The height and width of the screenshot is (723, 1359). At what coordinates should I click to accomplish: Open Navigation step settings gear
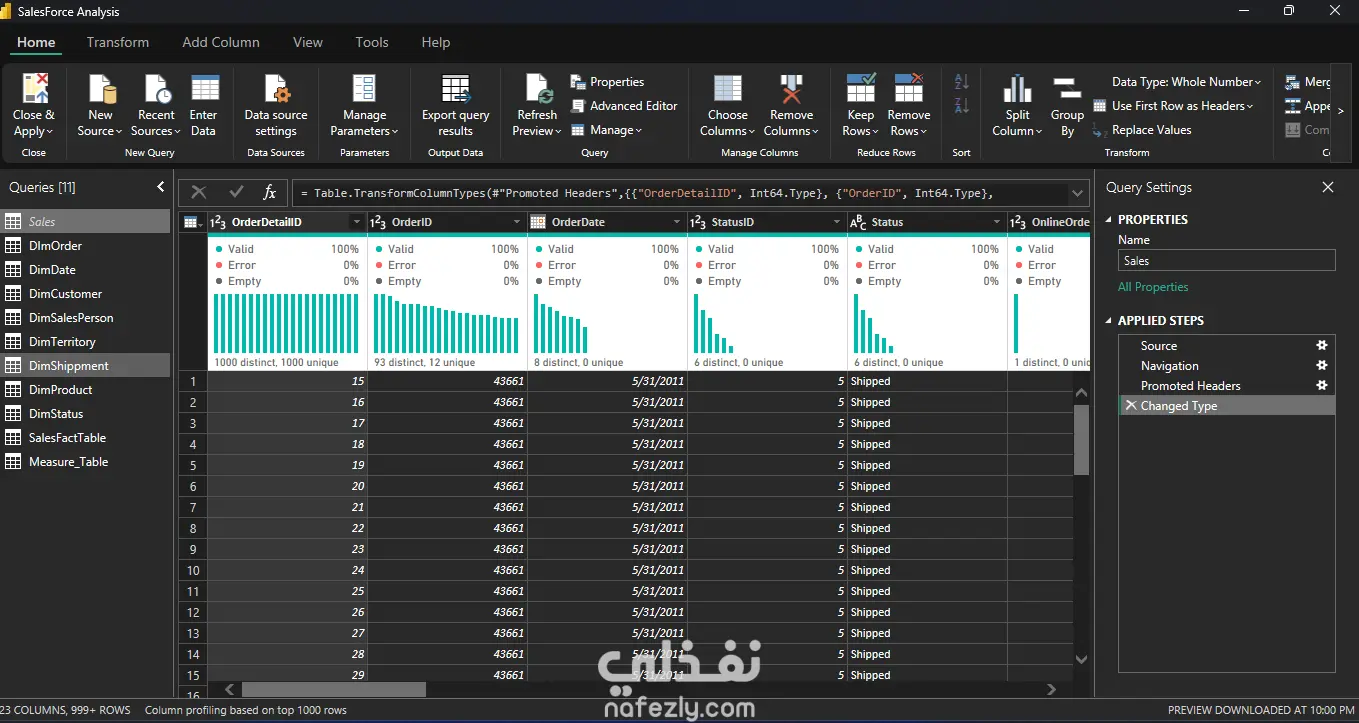[x=1322, y=366]
